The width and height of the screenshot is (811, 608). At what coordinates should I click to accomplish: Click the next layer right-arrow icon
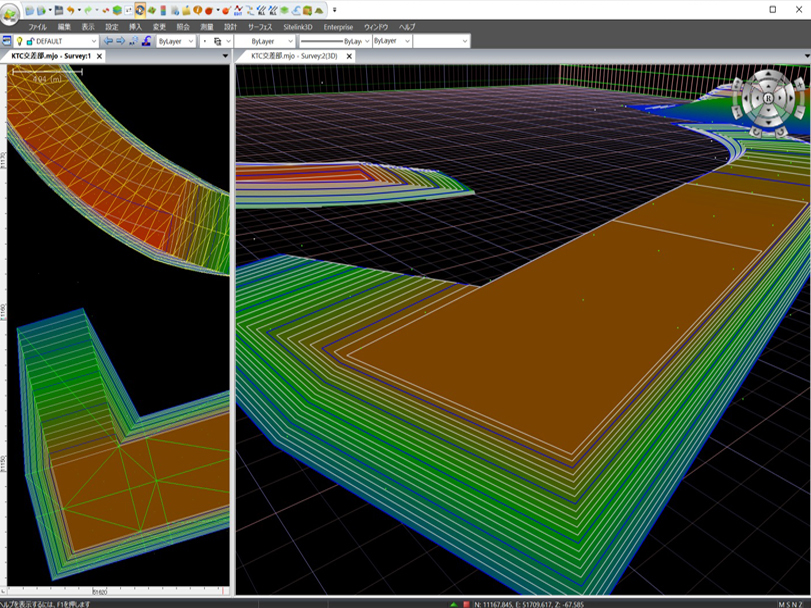pyautogui.click(x=121, y=41)
